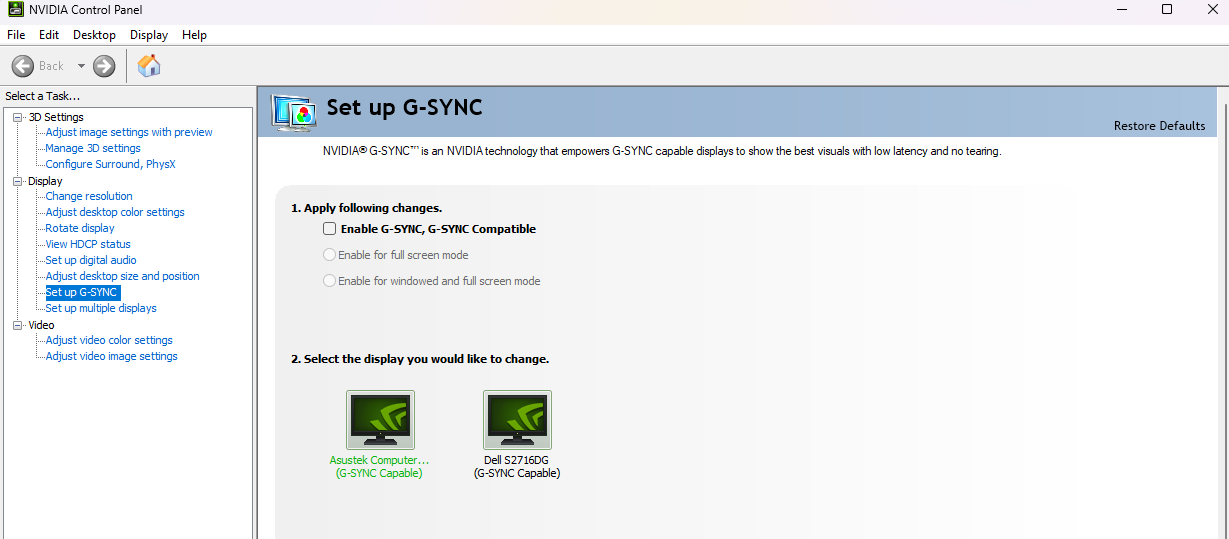Image resolution: width=1229 pixels, height=539 pixels.
Task: Click the vertical scrollbar on right
Action: 1222,300
